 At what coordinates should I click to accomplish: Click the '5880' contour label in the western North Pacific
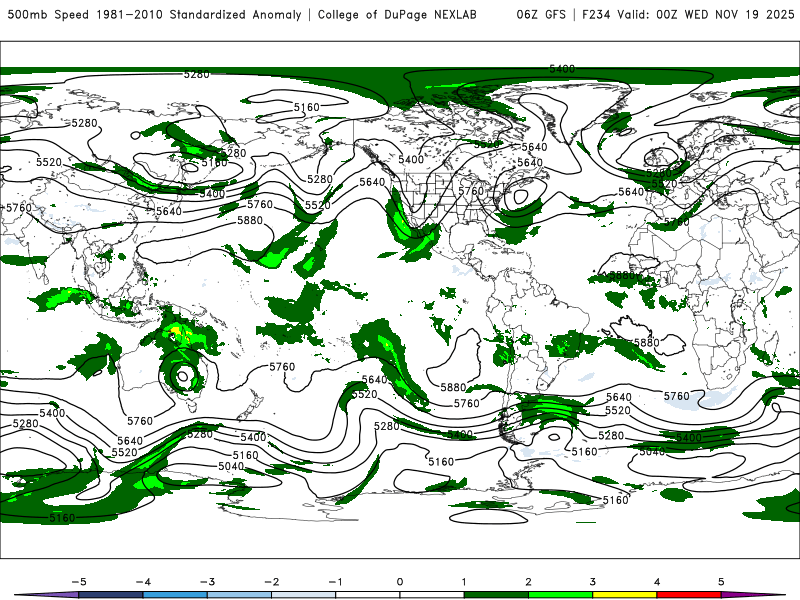point(250,220)
